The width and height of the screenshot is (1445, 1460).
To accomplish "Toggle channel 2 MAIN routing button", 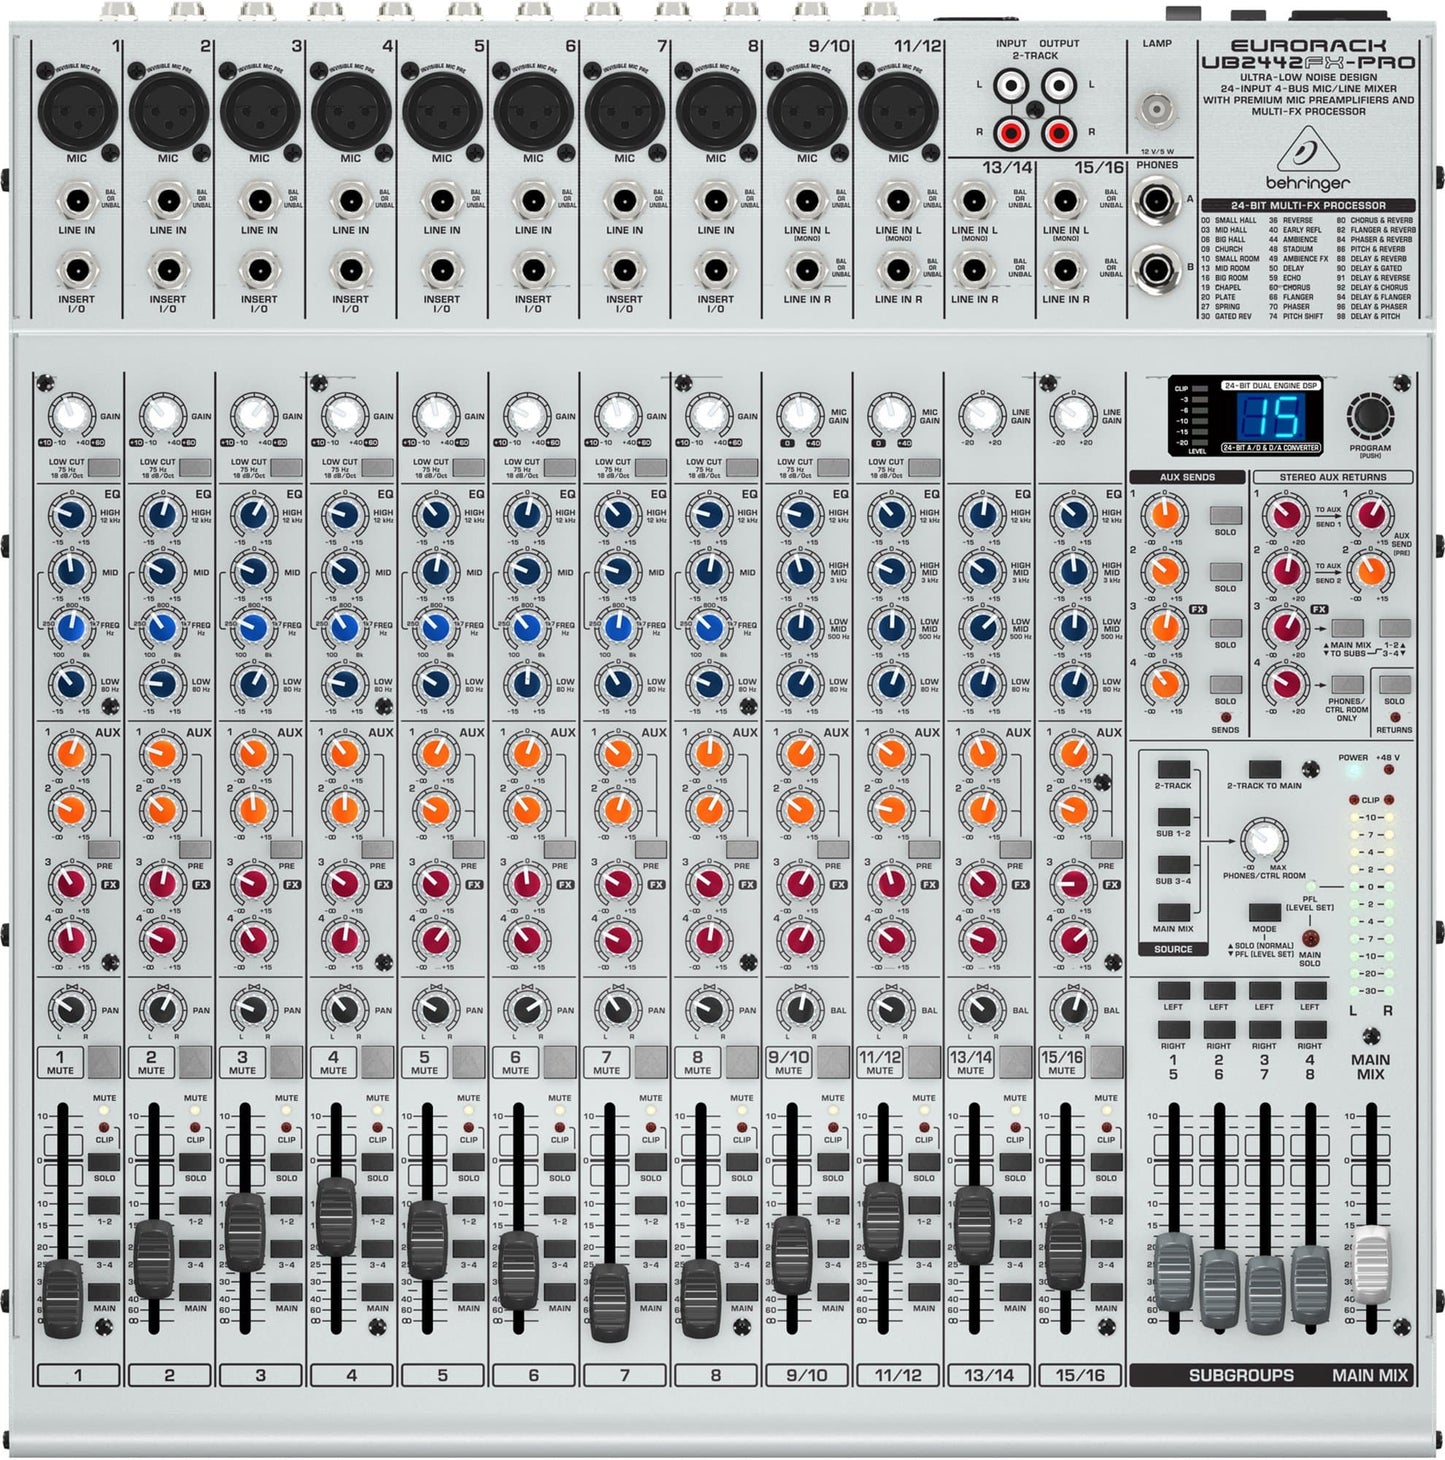I will click(x=195, y=1292).
